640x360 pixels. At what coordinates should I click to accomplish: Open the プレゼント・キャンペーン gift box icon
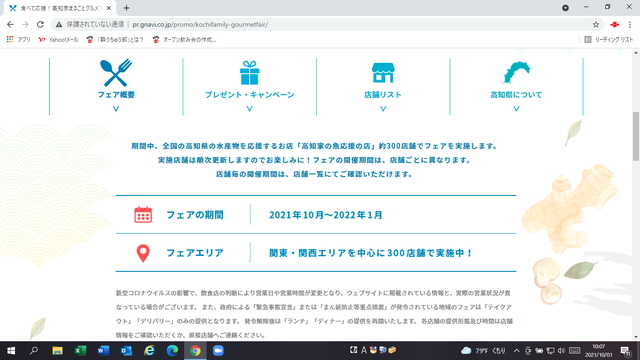(x=249, y=73)
